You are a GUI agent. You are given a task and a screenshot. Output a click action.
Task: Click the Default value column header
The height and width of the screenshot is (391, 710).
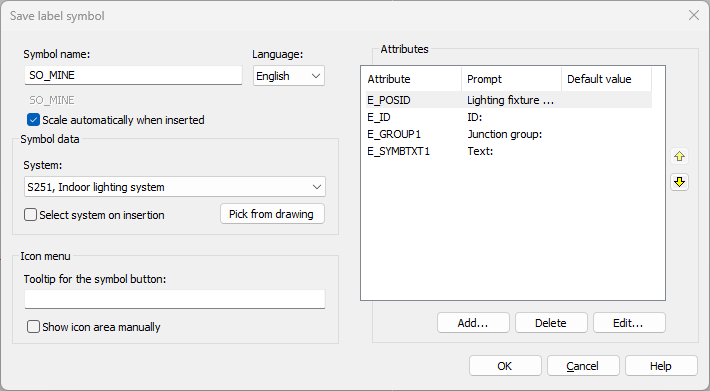(606, 79)
